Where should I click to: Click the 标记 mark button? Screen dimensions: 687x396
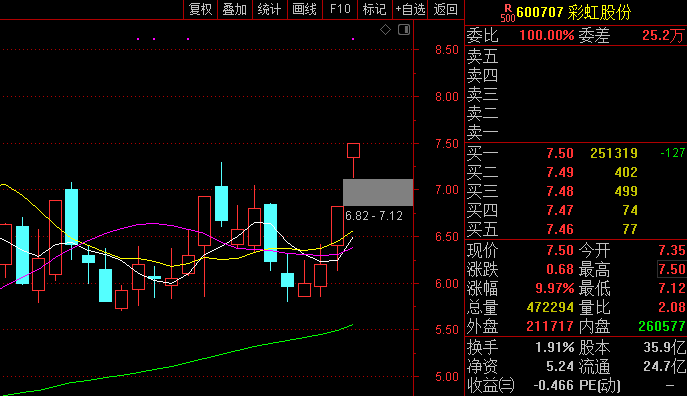tap(375, 9)
